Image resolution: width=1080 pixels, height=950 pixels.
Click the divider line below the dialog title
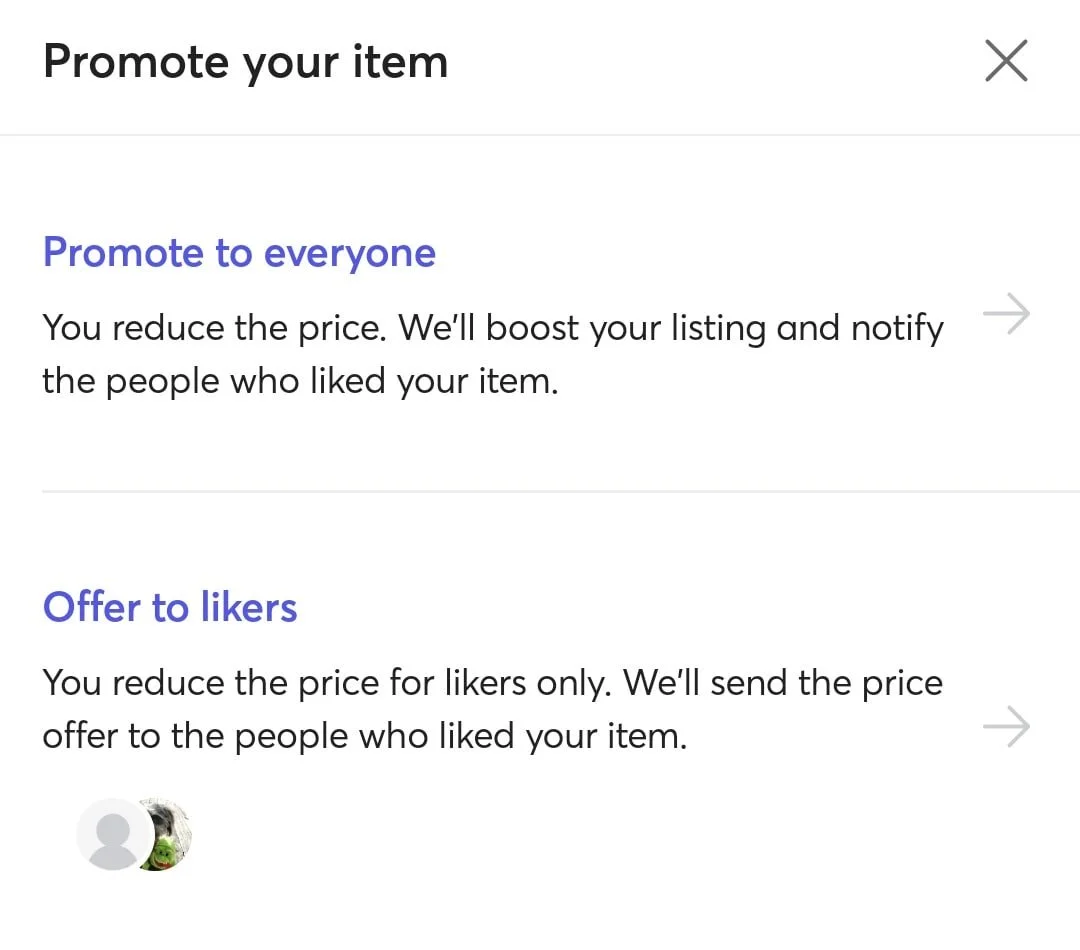540,135
